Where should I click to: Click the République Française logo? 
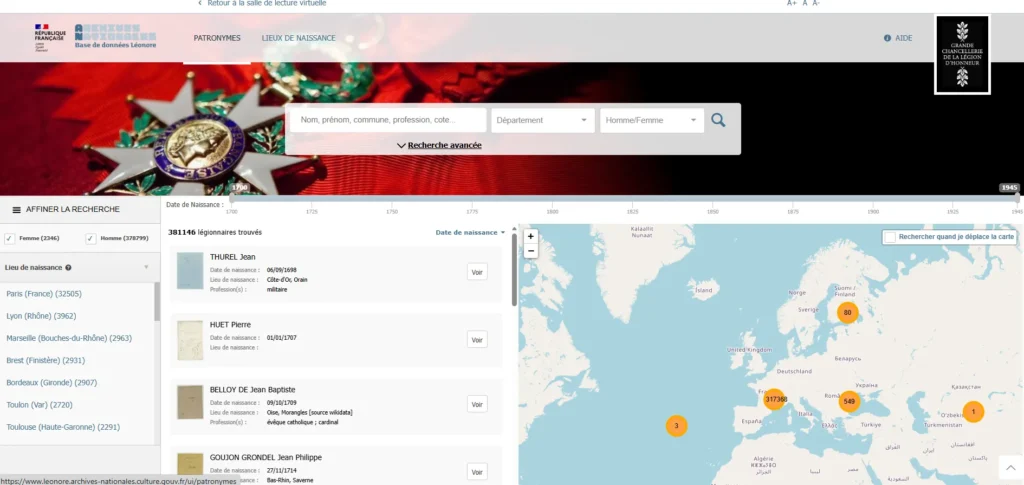(x=50, y=37)
